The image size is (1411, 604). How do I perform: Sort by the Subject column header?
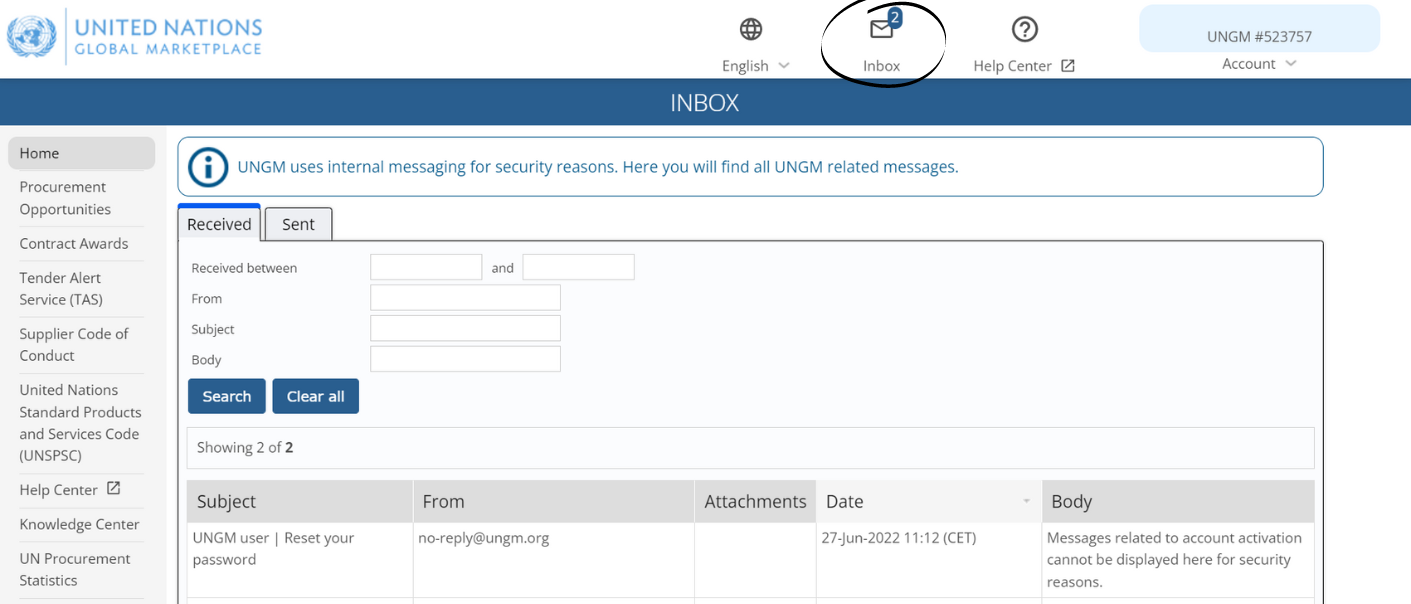click(300, 502)
